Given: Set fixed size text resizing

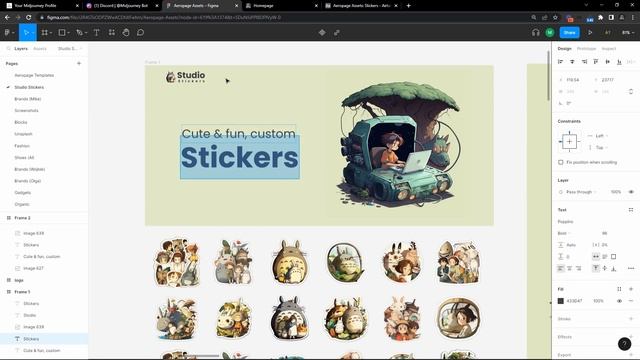Looking at the screenshot, I should tap(613, 256).
